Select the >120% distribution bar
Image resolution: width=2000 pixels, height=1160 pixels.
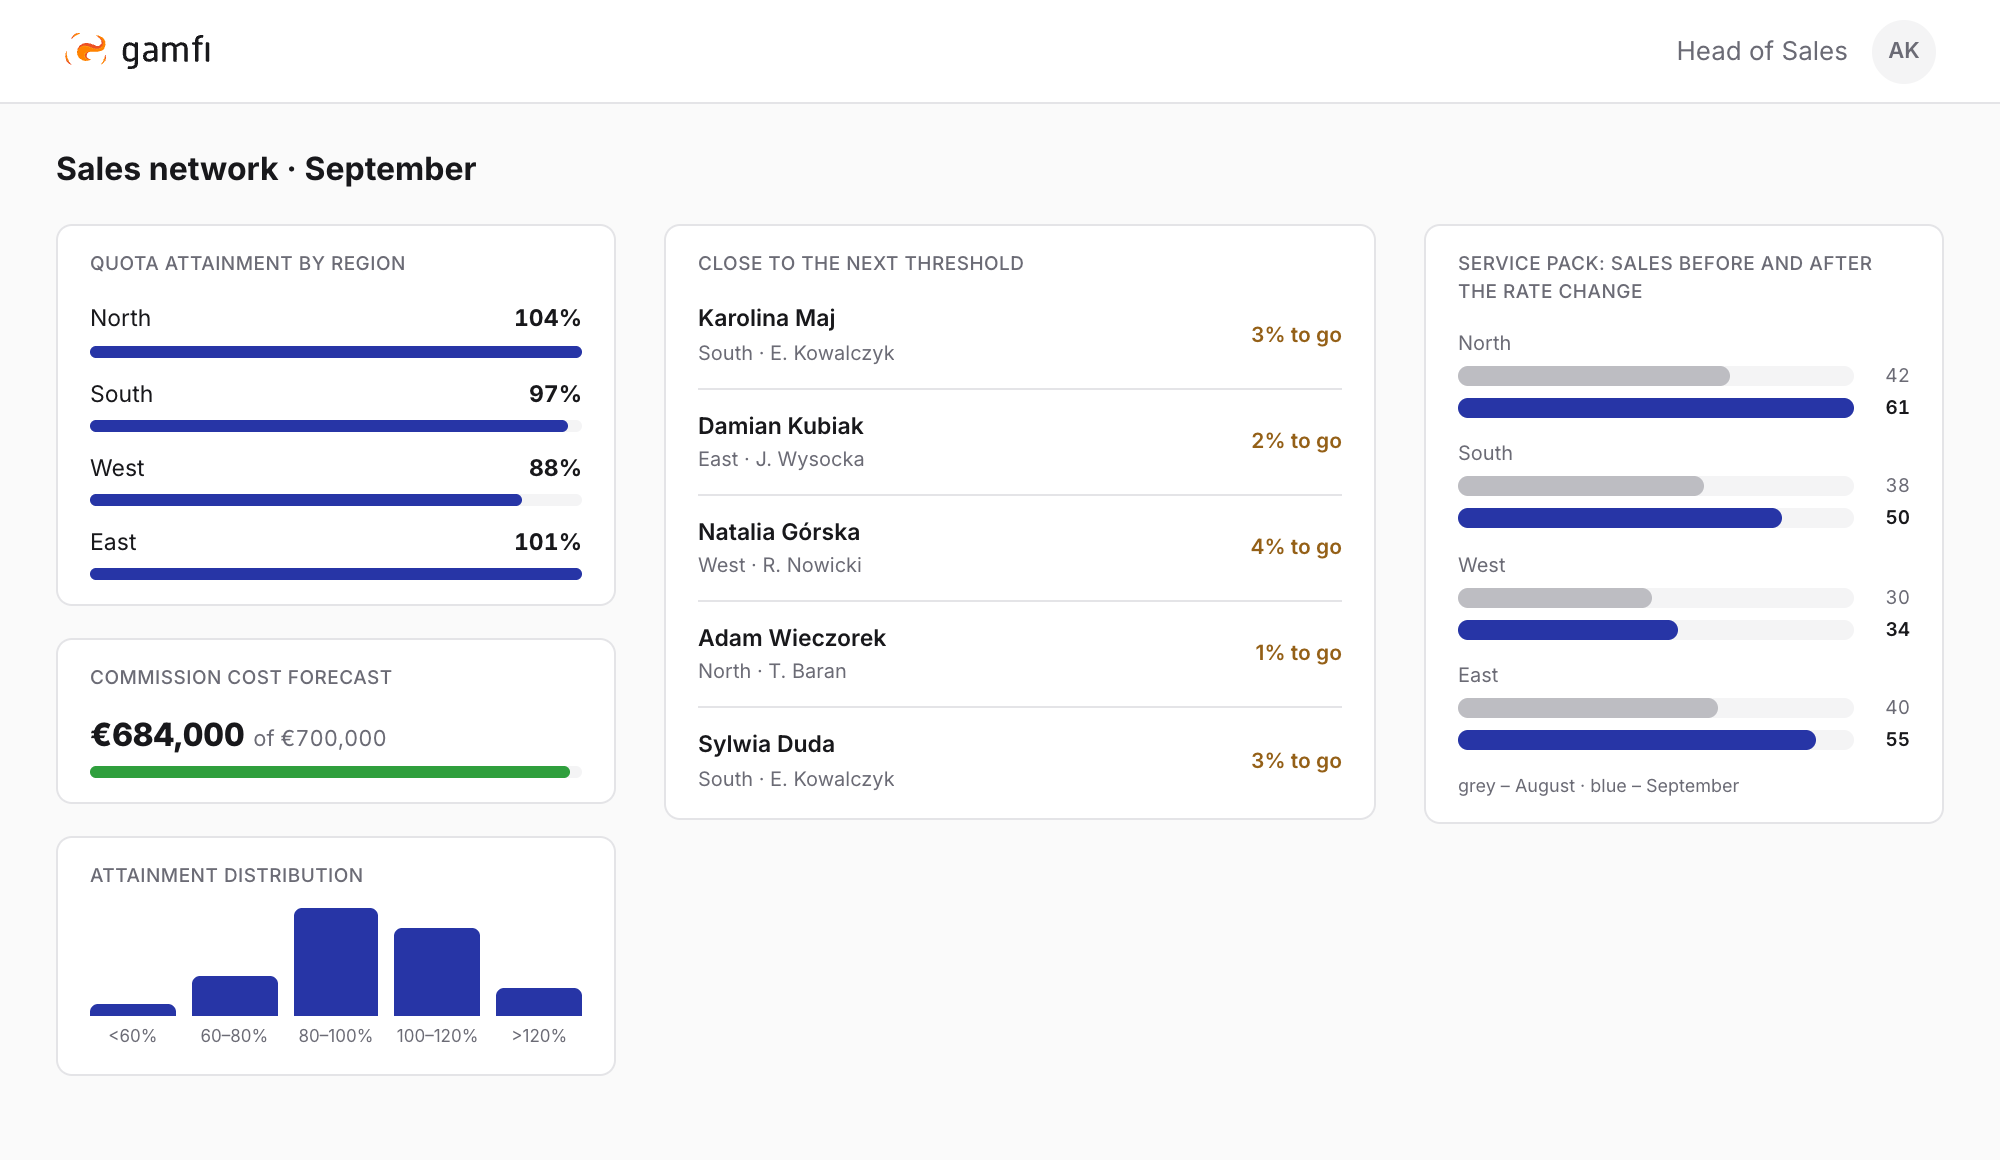click(539, 1002)
